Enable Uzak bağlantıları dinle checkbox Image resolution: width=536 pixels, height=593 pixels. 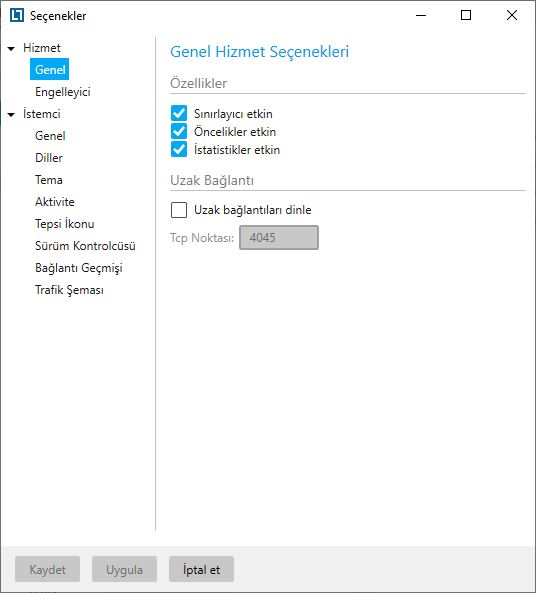point(179,210)
